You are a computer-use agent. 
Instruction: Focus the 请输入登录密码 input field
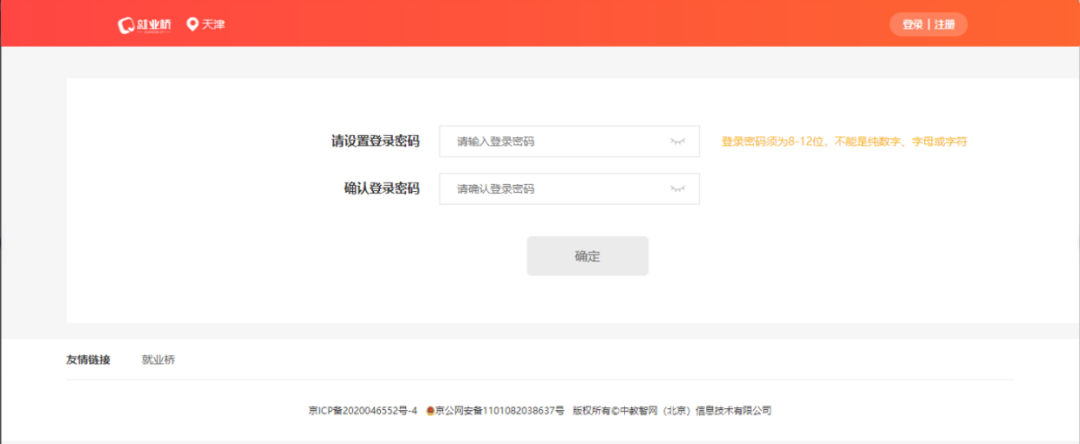coord(555,142)
